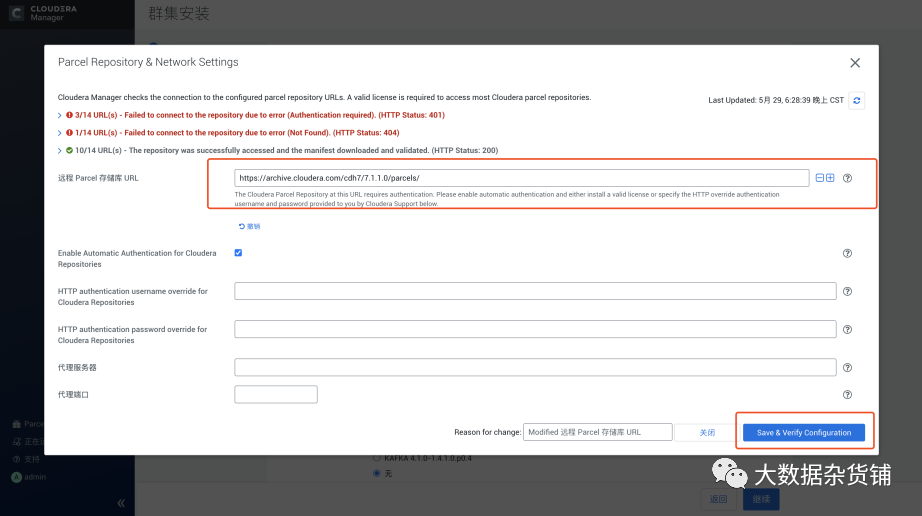The width and height of the screenshot is (922, 516).
Task: Open help for 代理服务器 field
Action: pos(847,368)
